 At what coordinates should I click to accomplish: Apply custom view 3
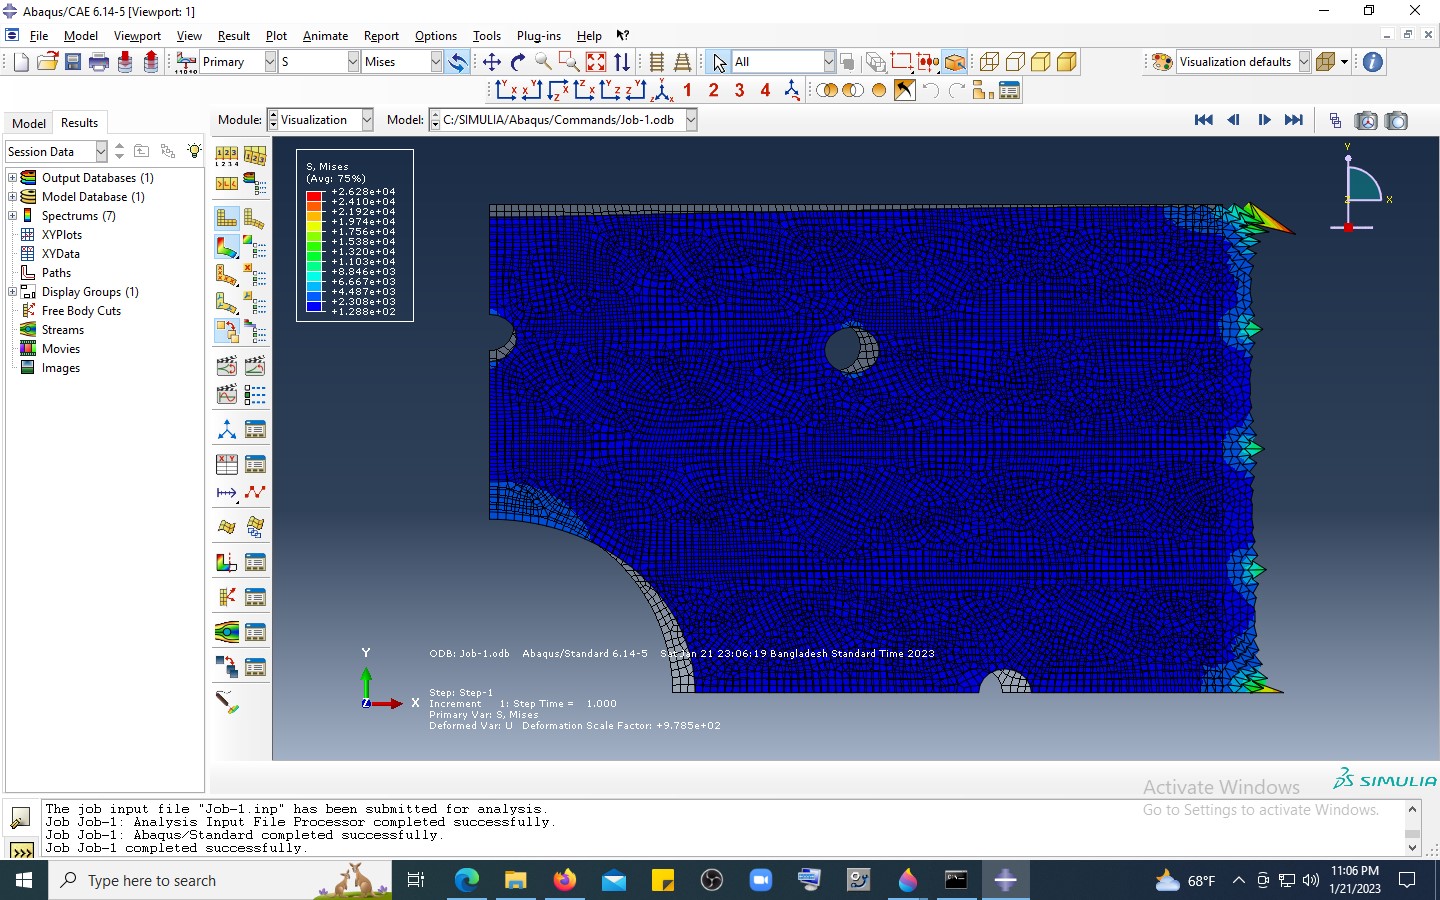click(x=740, y=91)
